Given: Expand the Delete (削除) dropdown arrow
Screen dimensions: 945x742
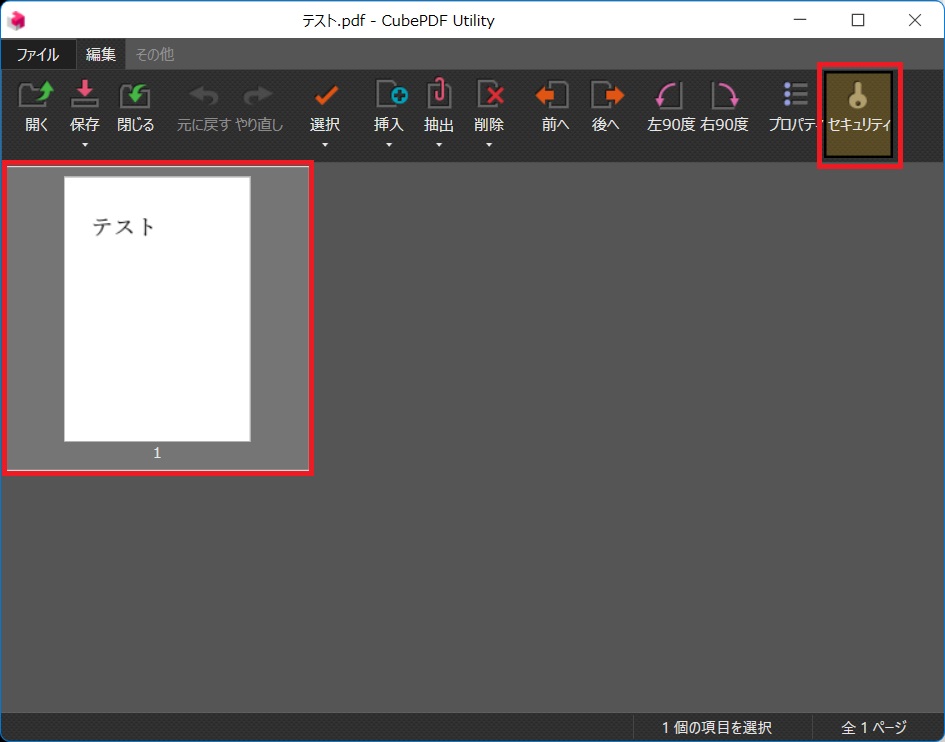Looking at the screenshot, I should [489, 145].
